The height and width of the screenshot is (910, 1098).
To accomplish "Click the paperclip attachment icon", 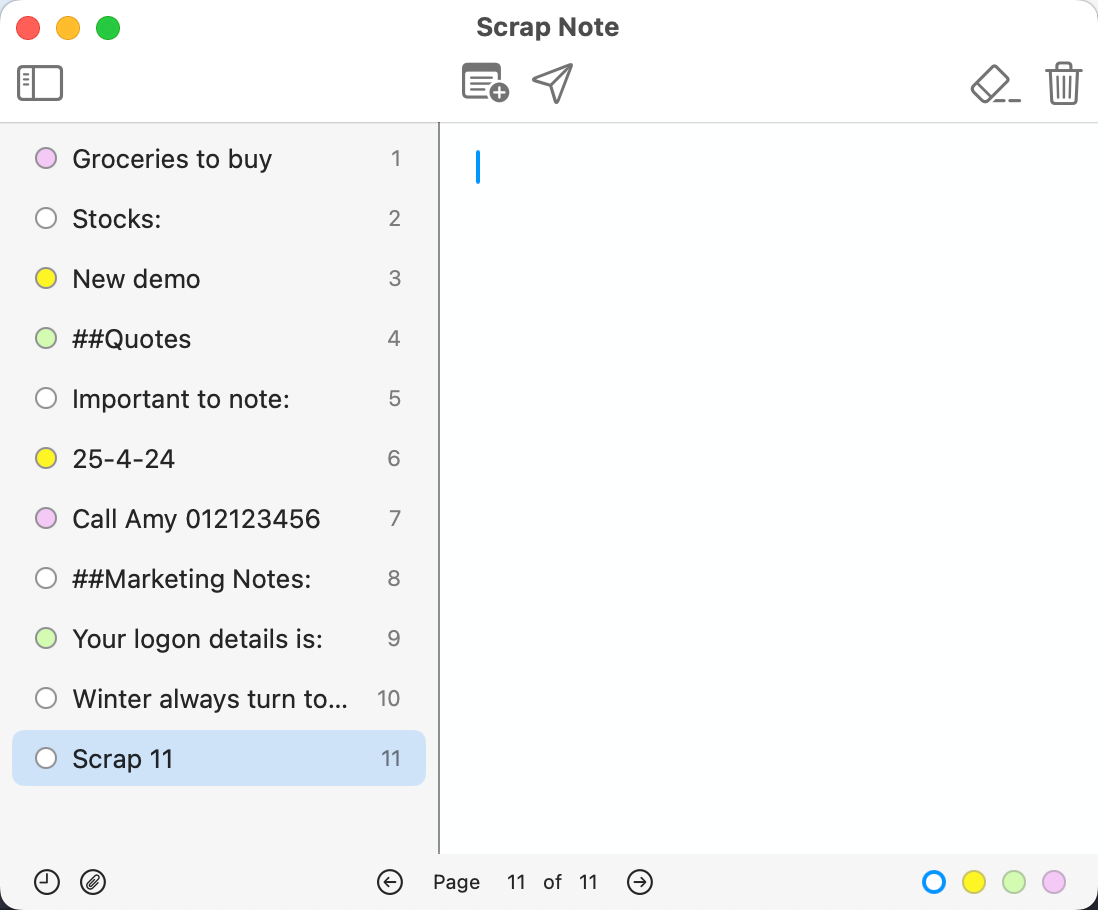I will 93,882.
